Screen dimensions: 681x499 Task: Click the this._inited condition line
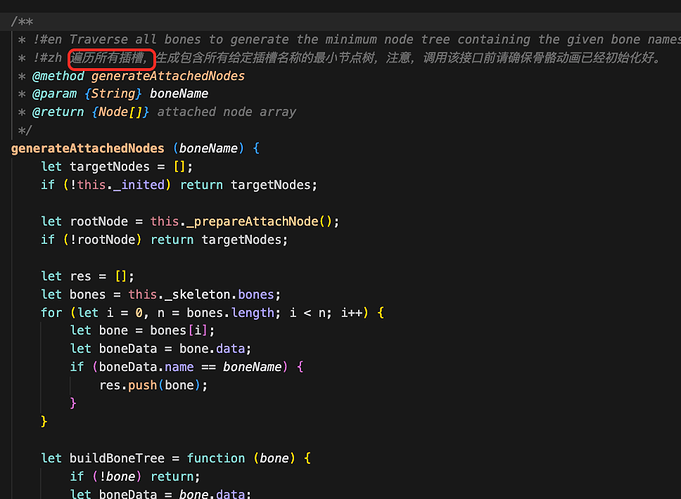click(x=179, y=185)
